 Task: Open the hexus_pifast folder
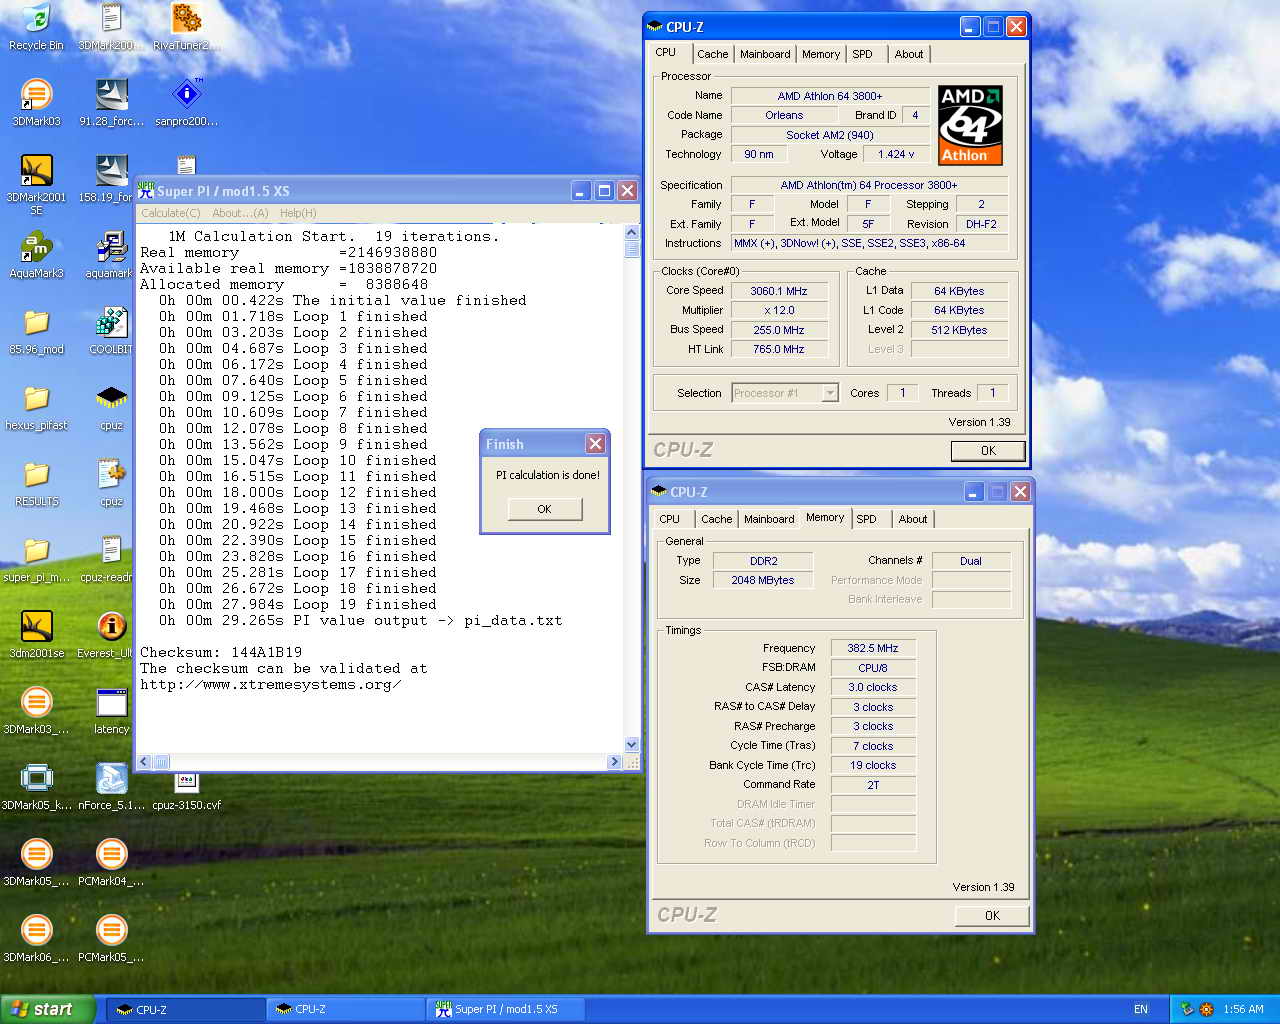point(36,406)
